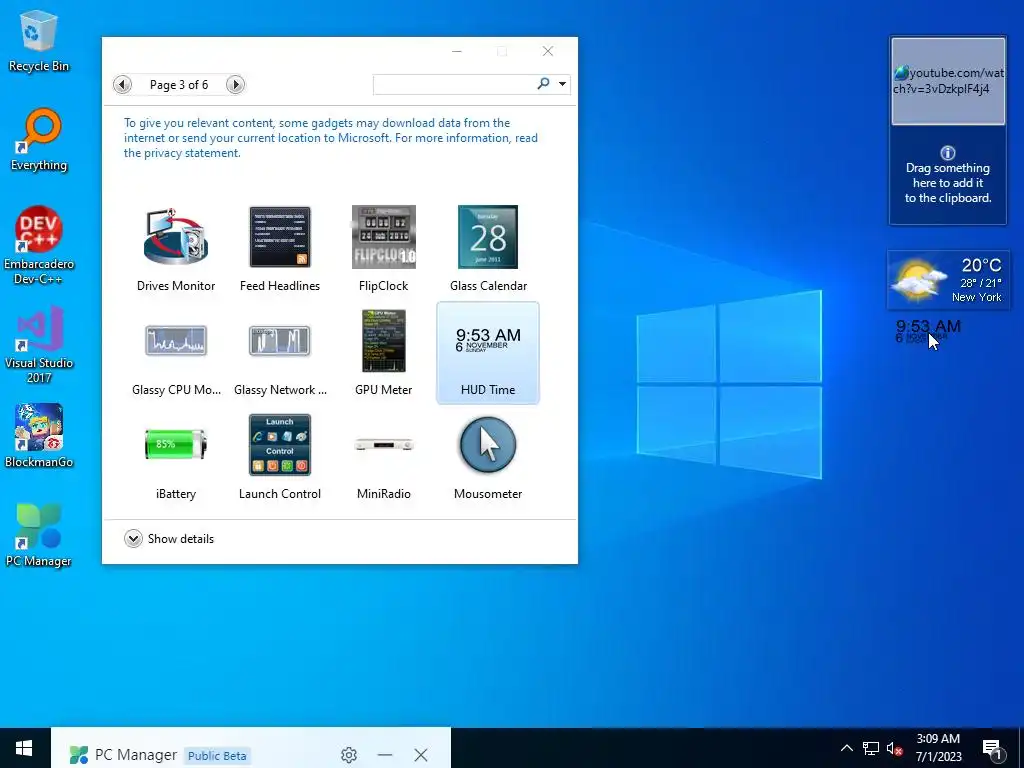This screenshot has height=768, width=1024.
Task: Open Windows Start menu
Action: (x=25, y=748)
